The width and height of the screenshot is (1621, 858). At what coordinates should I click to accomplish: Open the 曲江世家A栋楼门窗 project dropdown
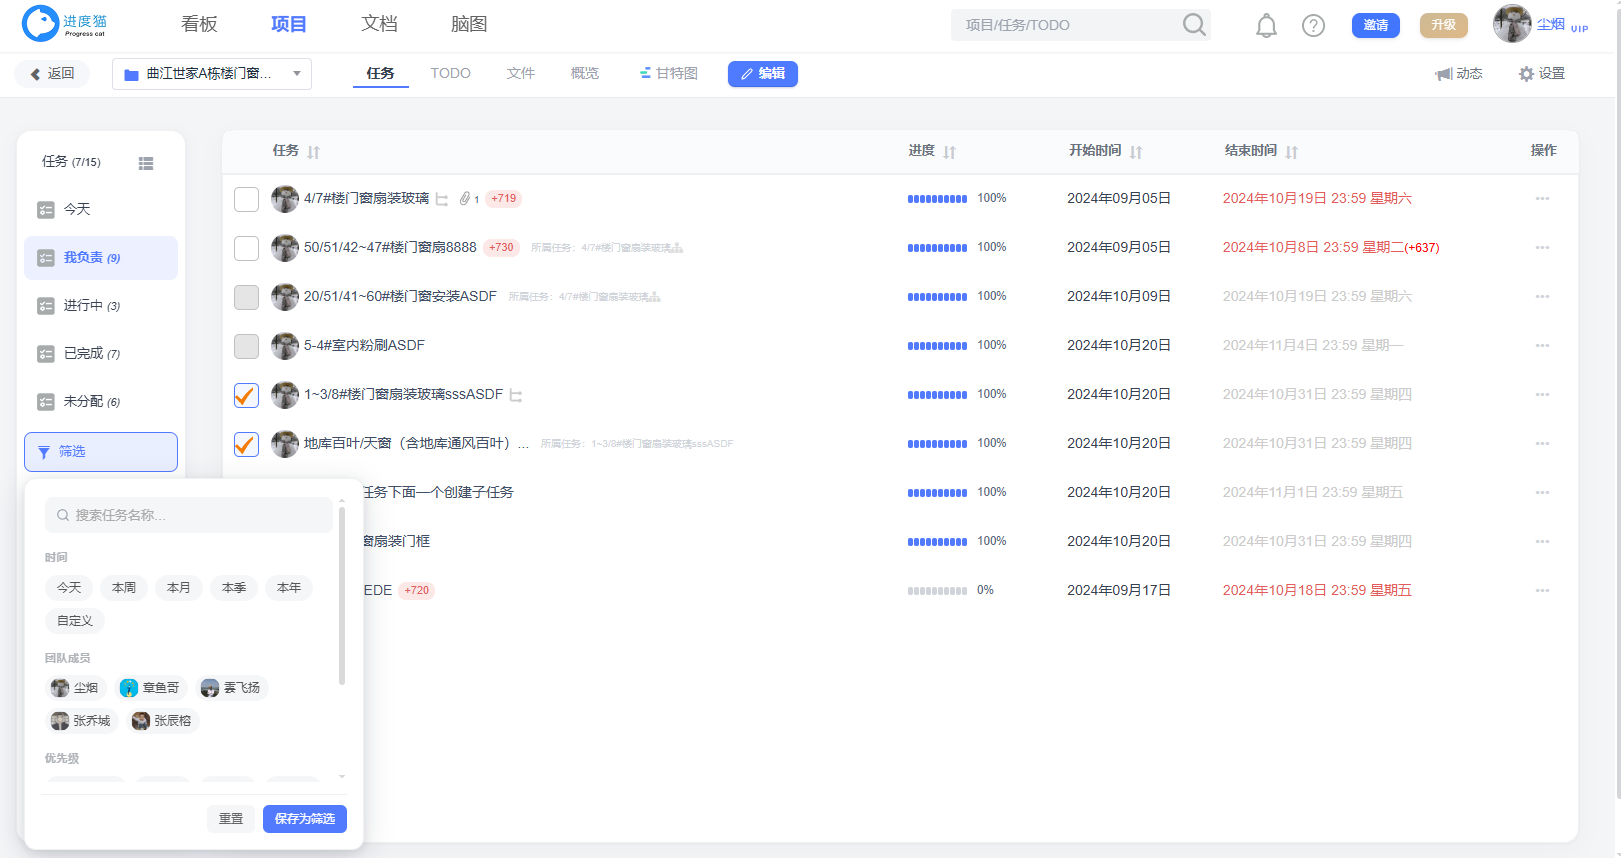pos(212,74)
